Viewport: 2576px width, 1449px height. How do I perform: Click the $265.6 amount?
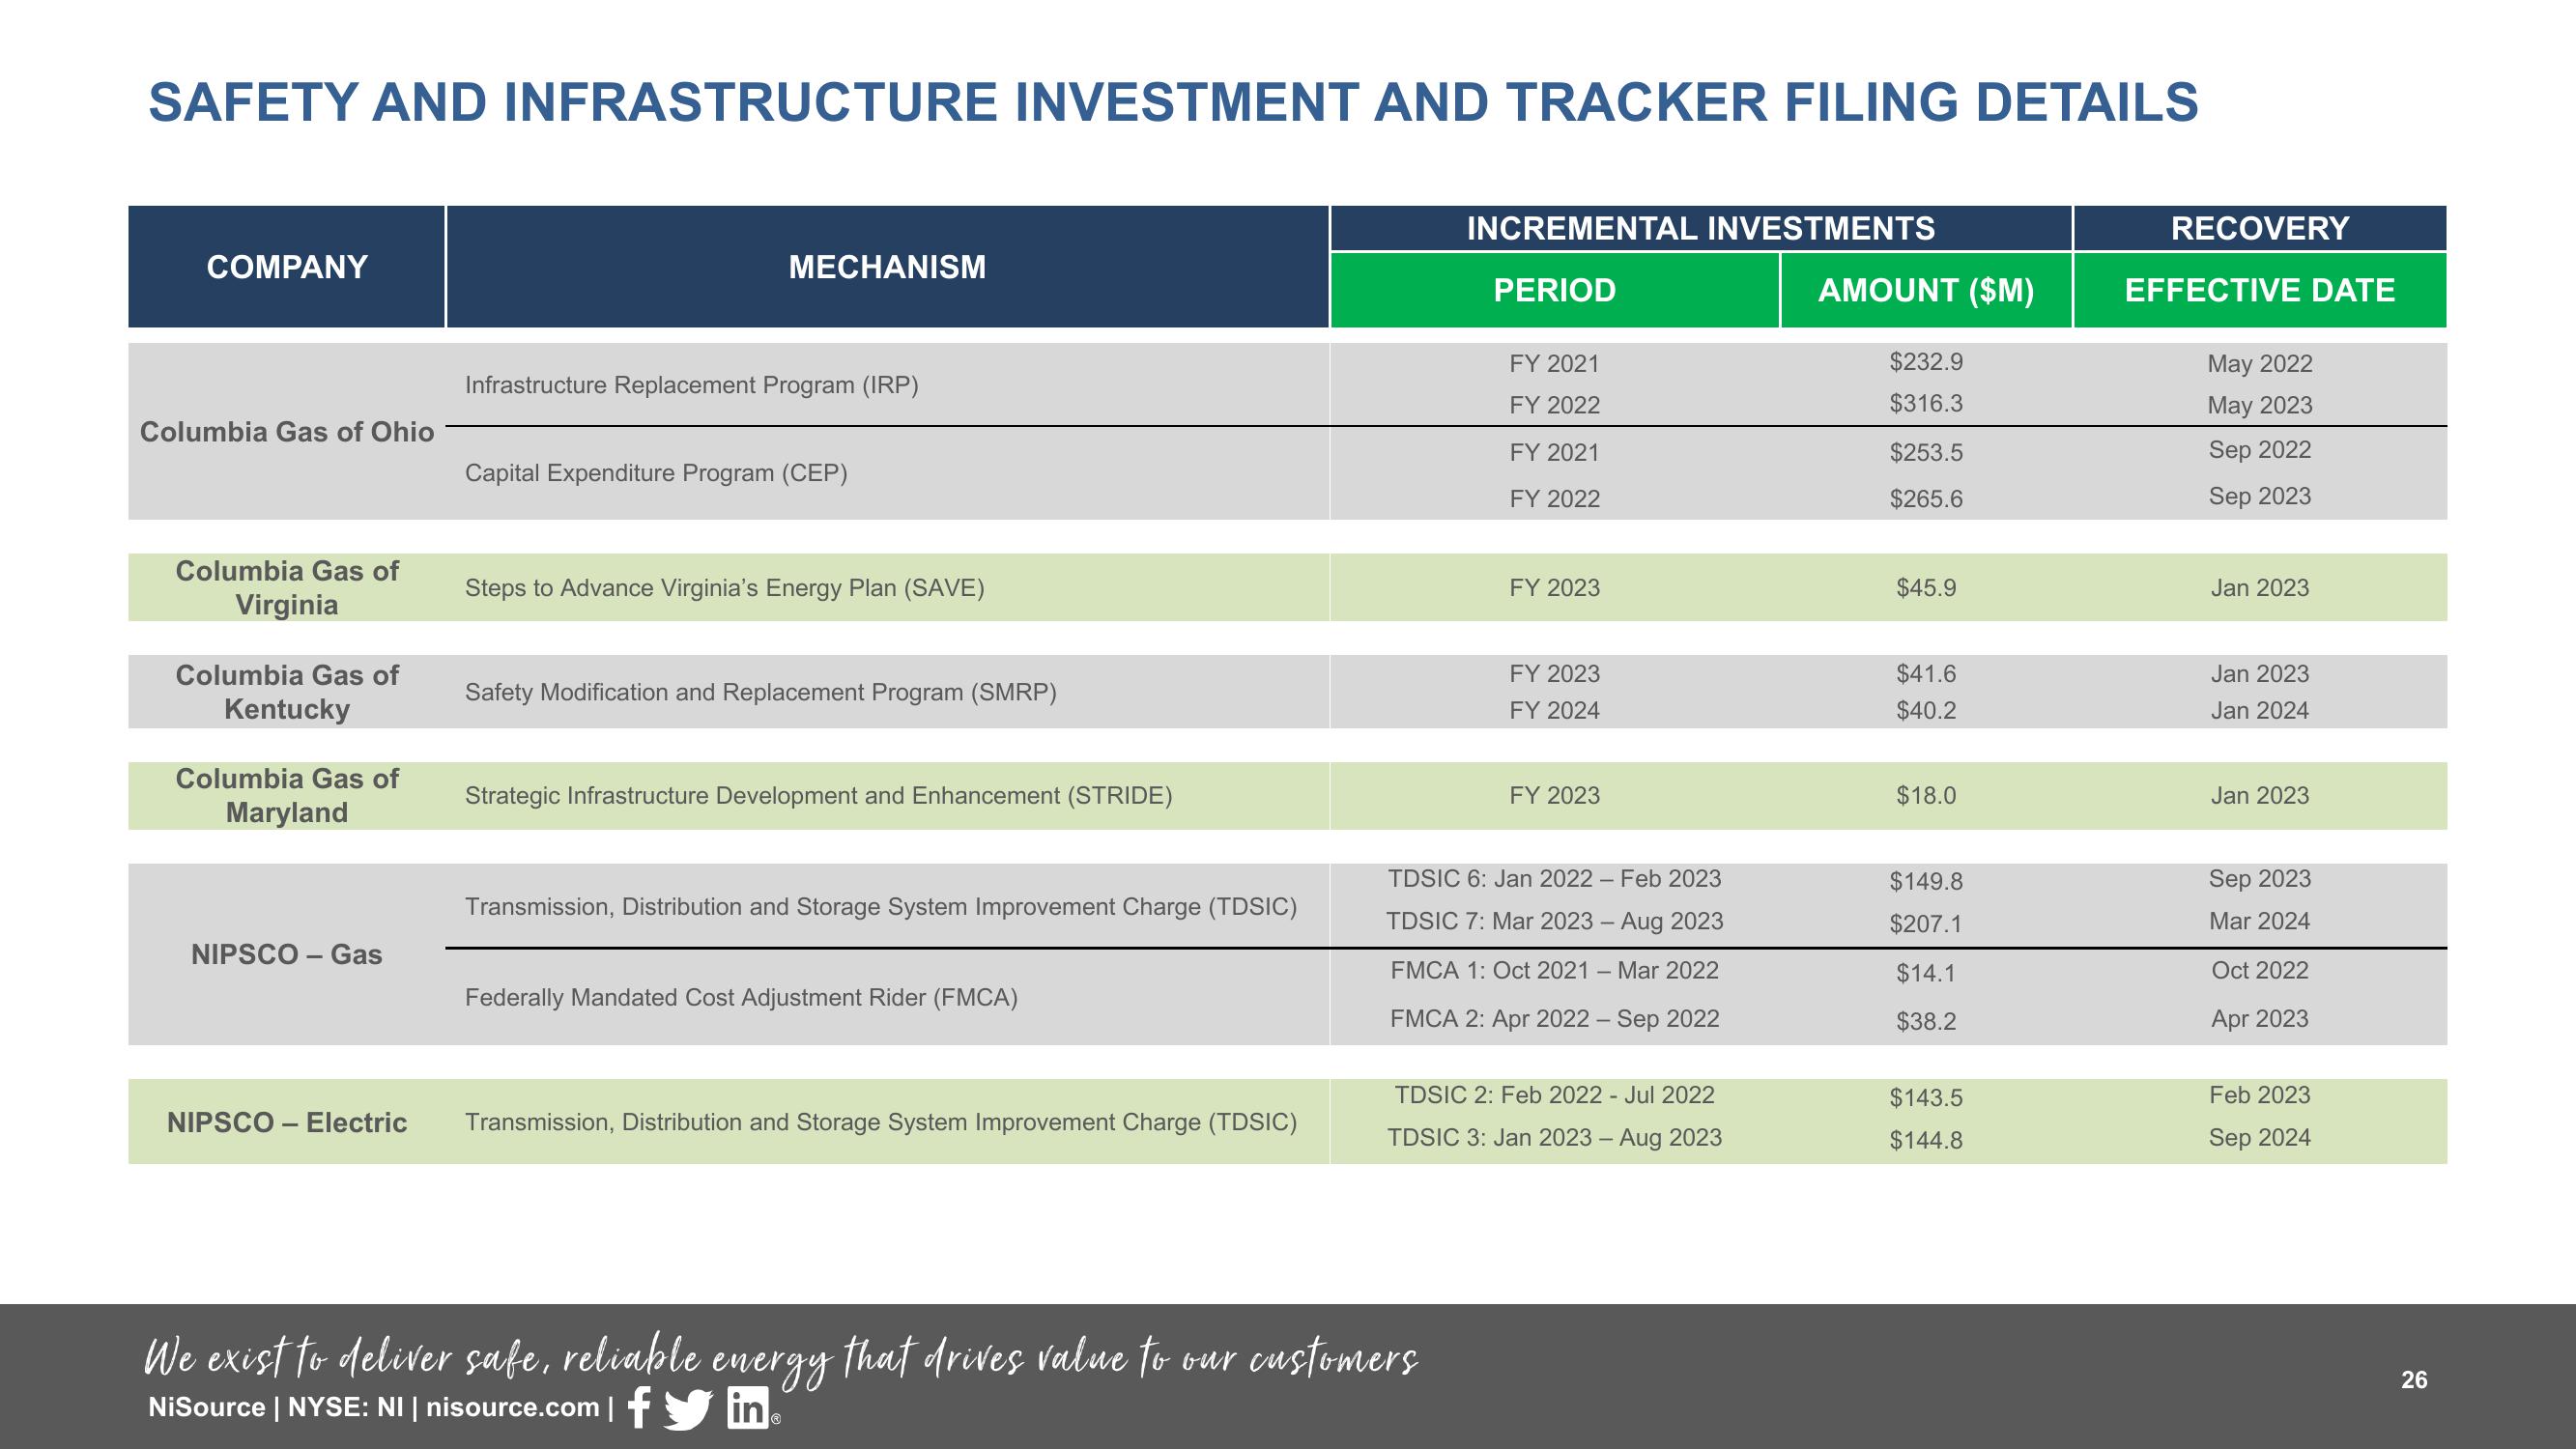[x=1926, y=499]
